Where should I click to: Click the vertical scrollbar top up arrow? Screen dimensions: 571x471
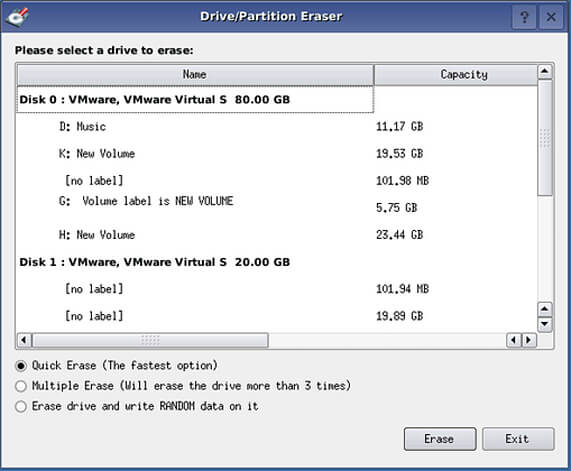pos(545,71)
